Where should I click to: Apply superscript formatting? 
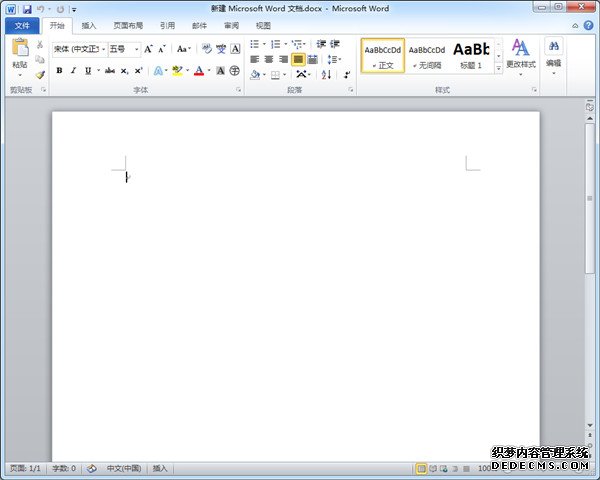[138, 71]
